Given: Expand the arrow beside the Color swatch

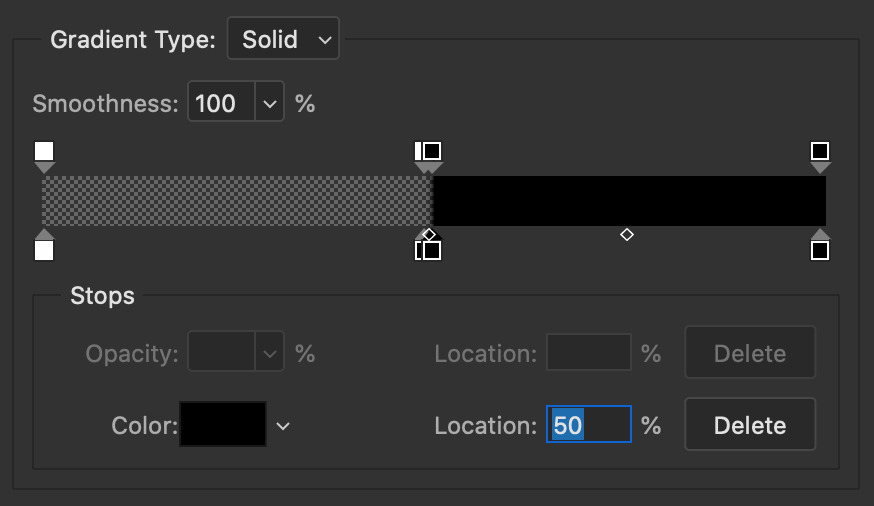Looking at the screenshot, I should click(283, 426).
